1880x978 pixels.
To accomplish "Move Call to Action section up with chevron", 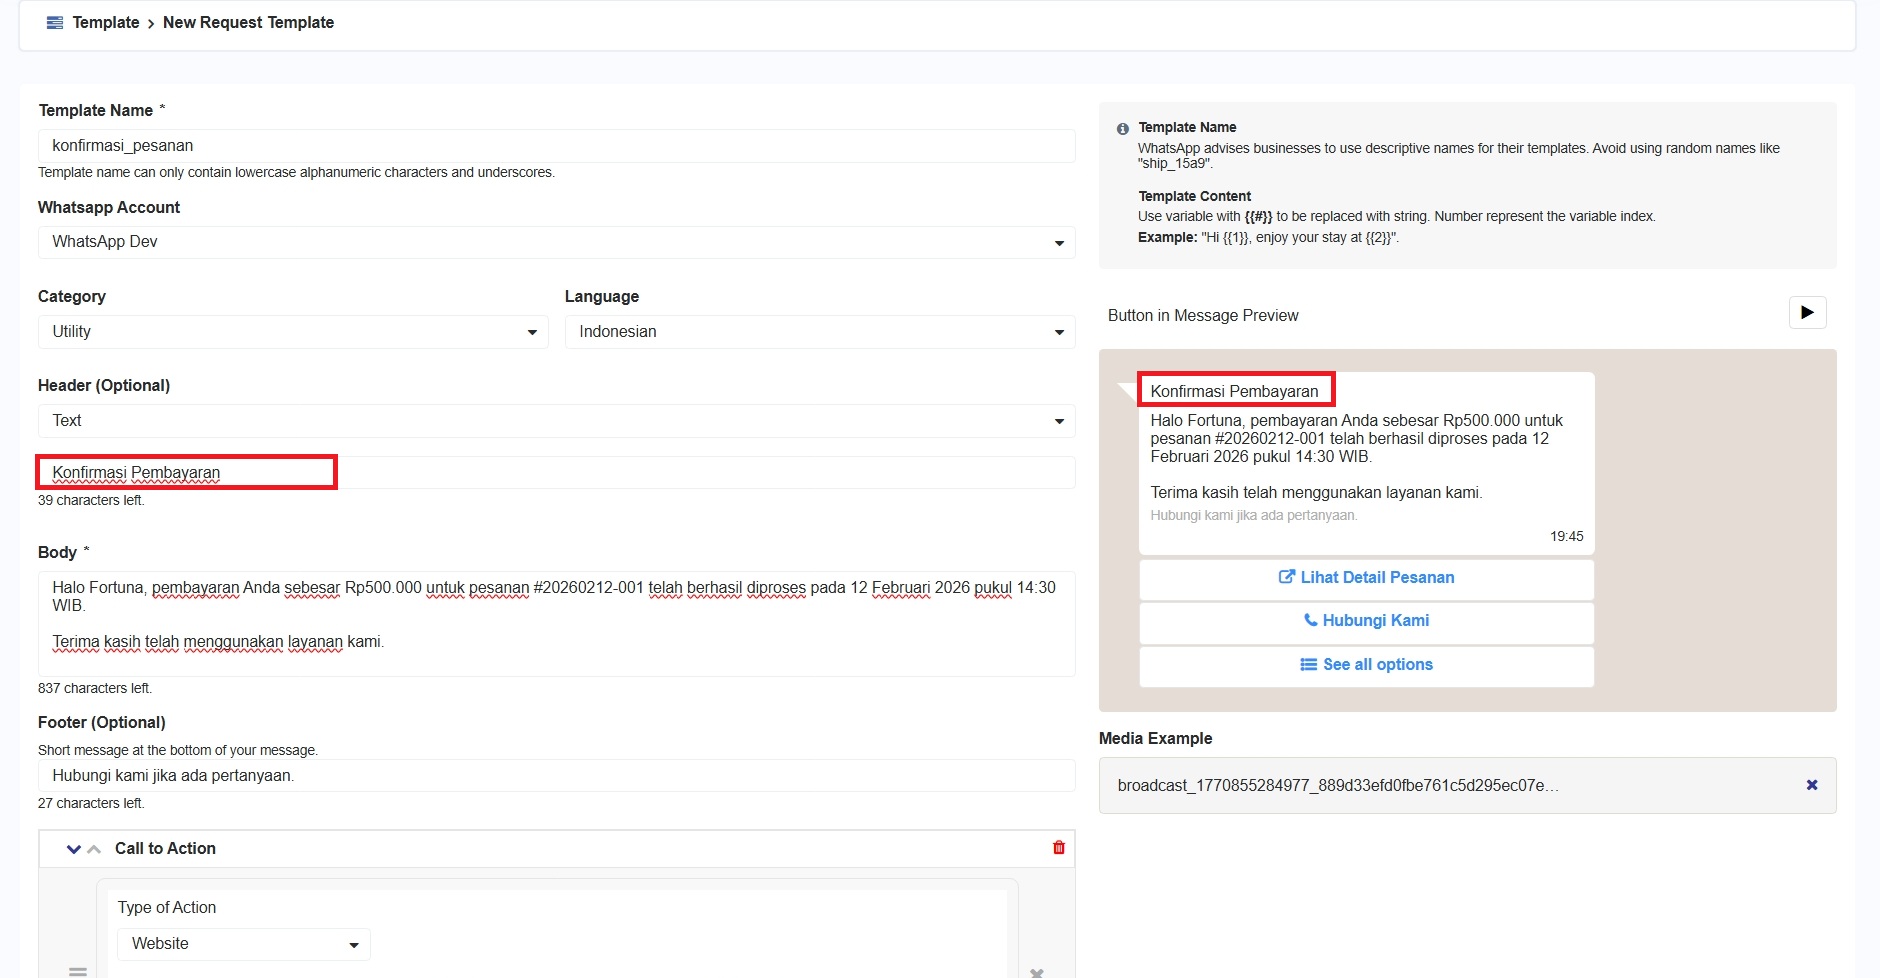I will [x=94, y=849].
